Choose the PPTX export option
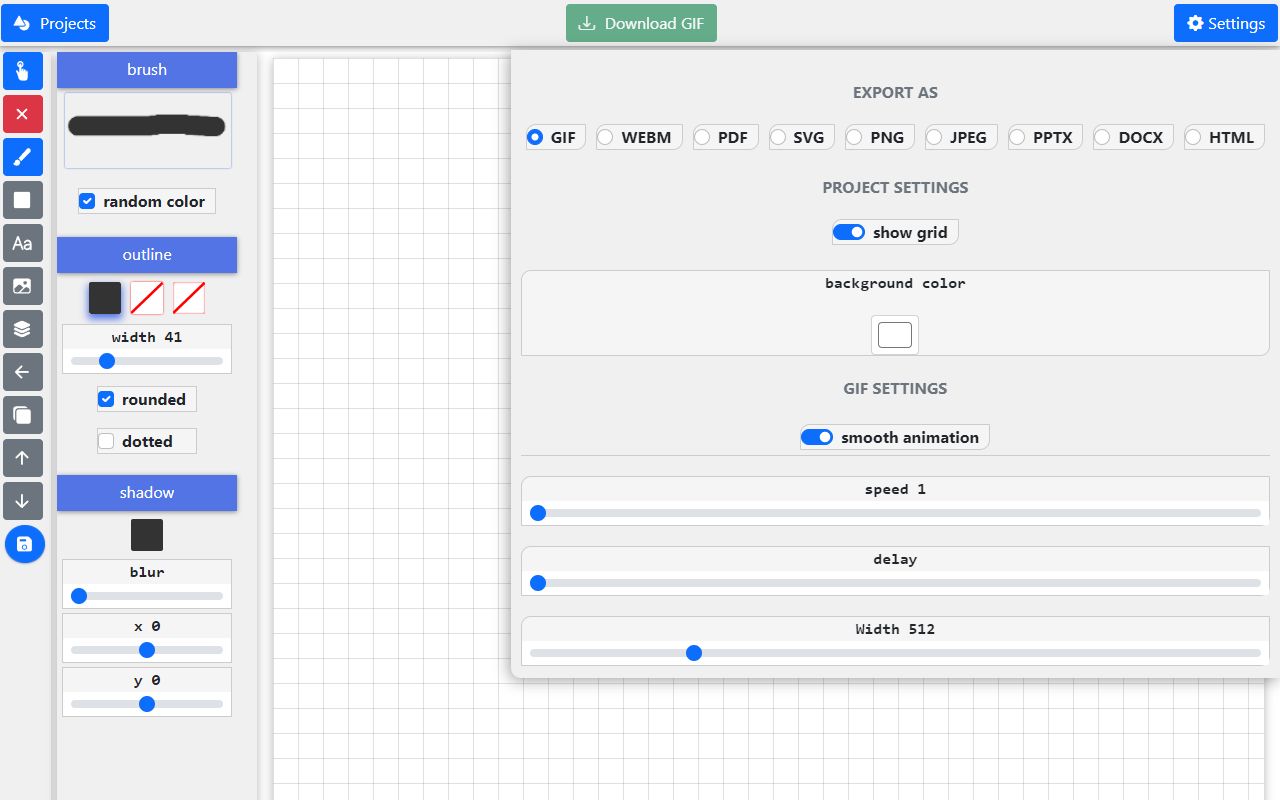Image resolution: width=1280 pixels, height=800 pixels. [1017, 137]
